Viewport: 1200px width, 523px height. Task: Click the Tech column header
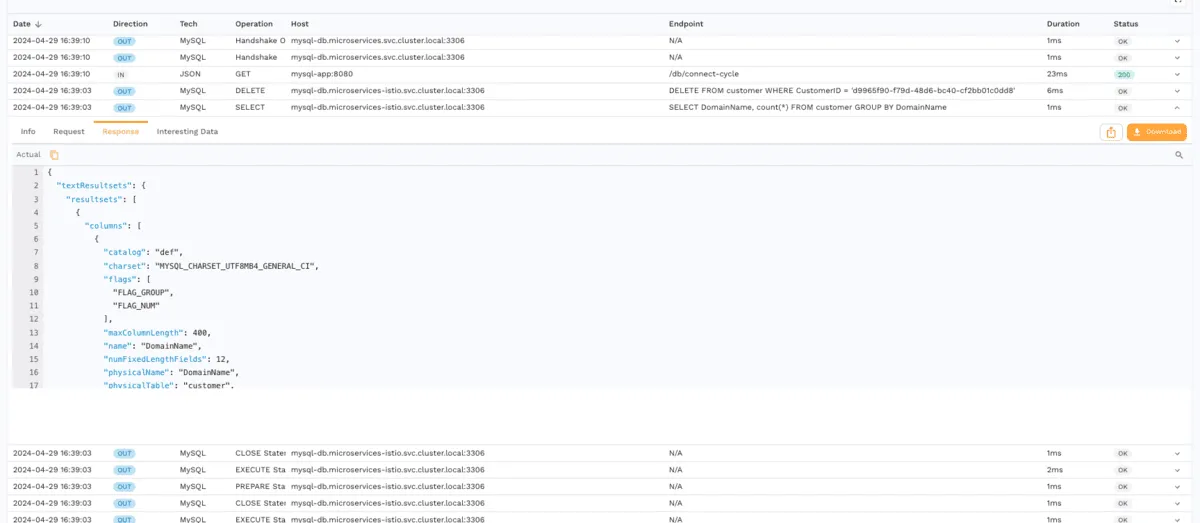[188, 23]
